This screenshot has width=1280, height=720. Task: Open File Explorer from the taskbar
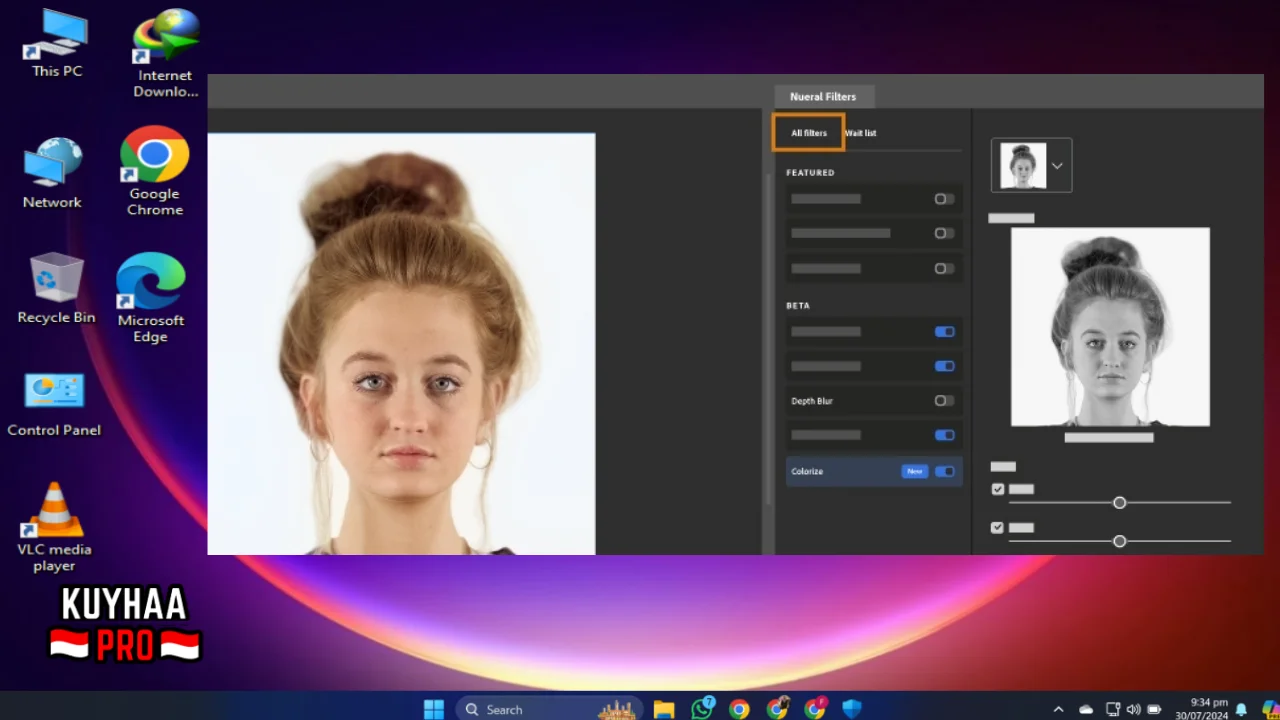pyautogui.click(x=664, y=709)
